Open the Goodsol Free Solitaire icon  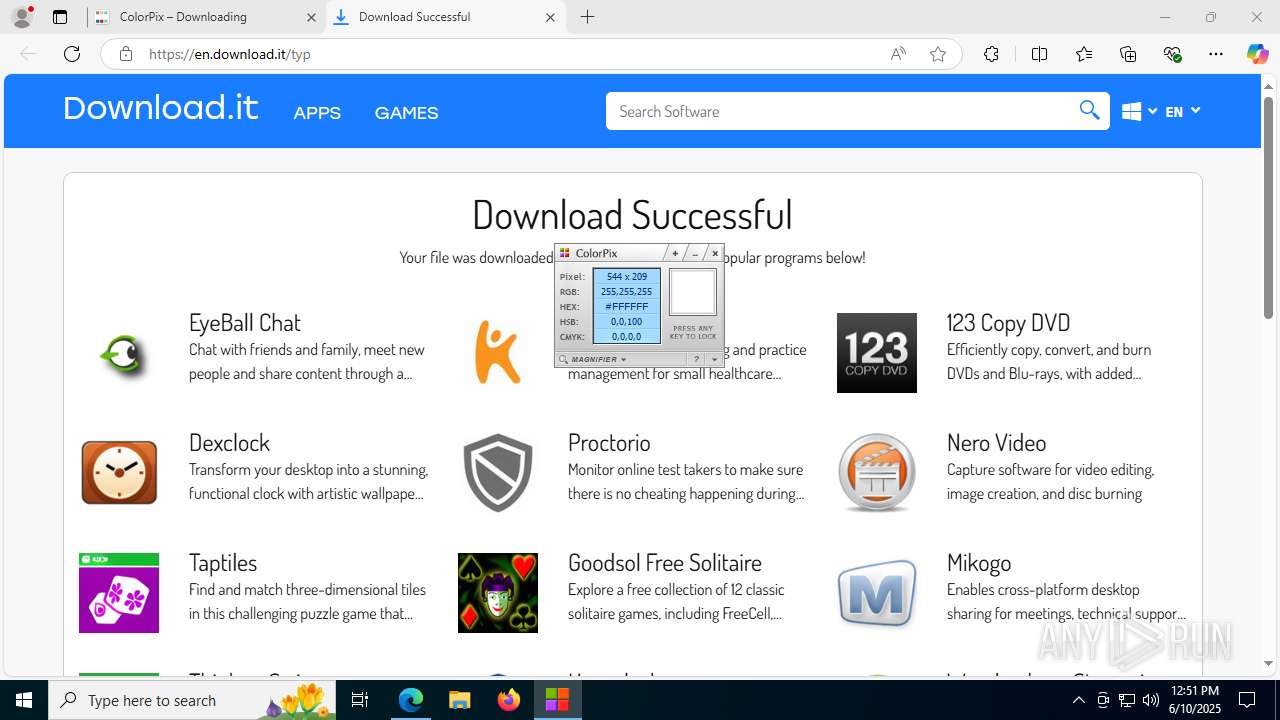pyautogui.click(x=498, y=593)
